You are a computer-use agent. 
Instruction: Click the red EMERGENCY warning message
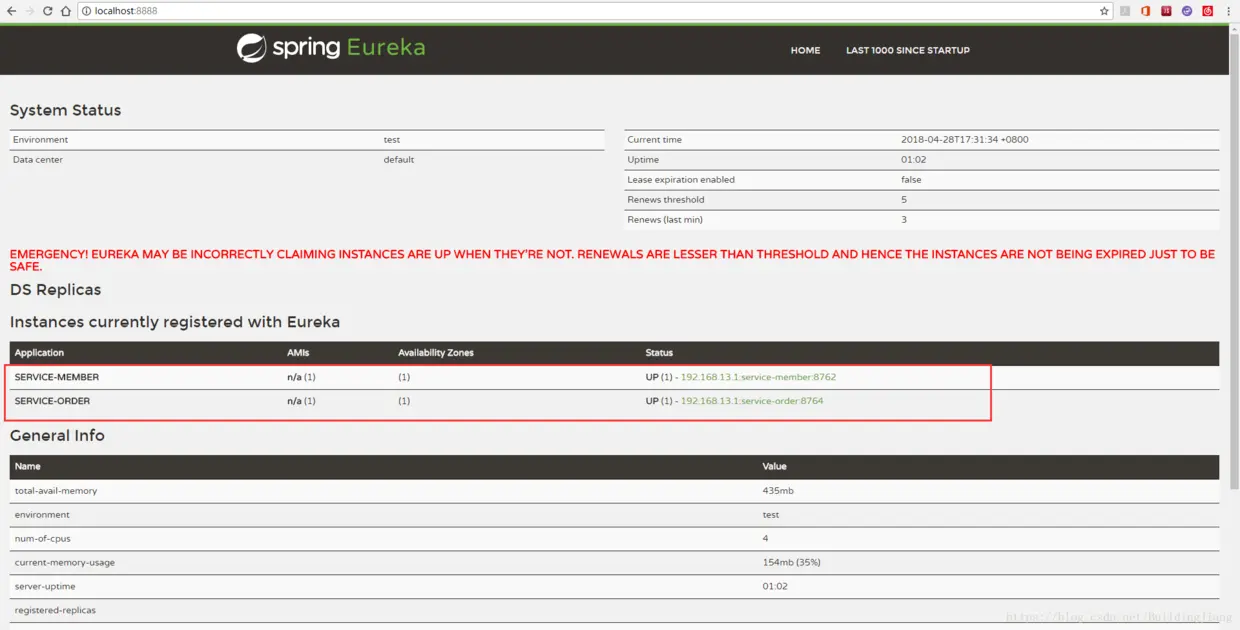tap(612, 260)
